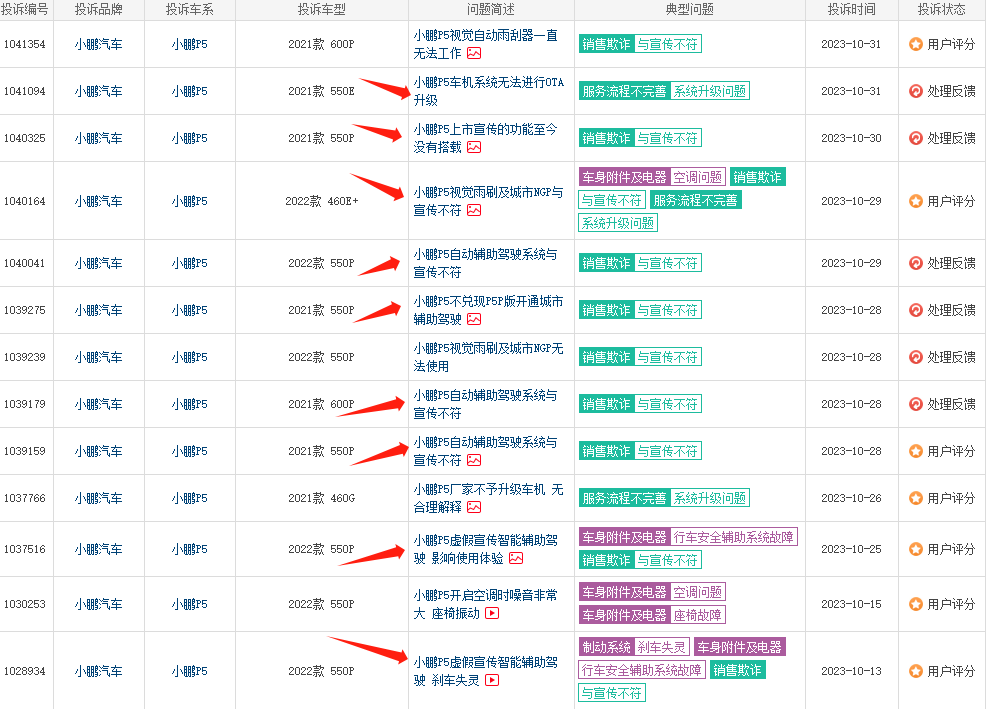The image size is (993, 709).
Task: Select date 2023-10-30
Action: 851,138
